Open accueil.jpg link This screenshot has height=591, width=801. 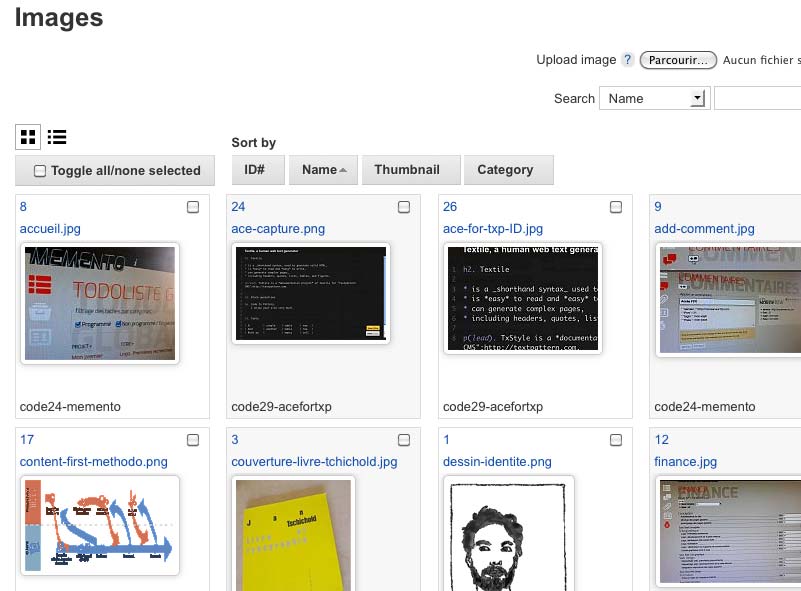[50, 229]
